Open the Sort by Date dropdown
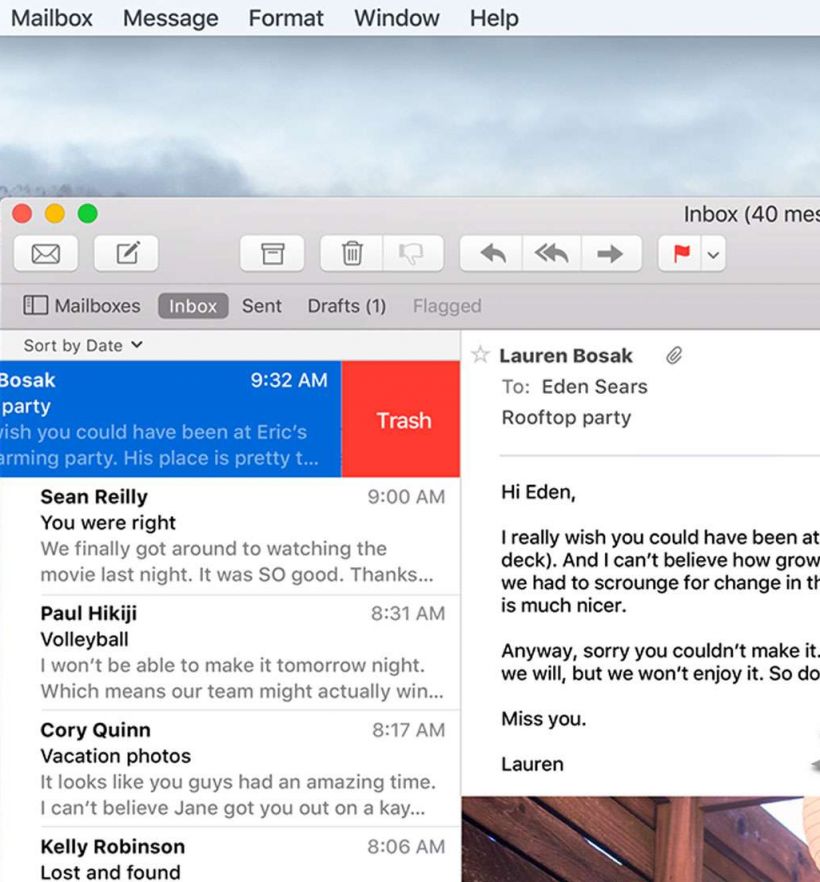Viewport: 820px width, 882px height. (83, 345)
